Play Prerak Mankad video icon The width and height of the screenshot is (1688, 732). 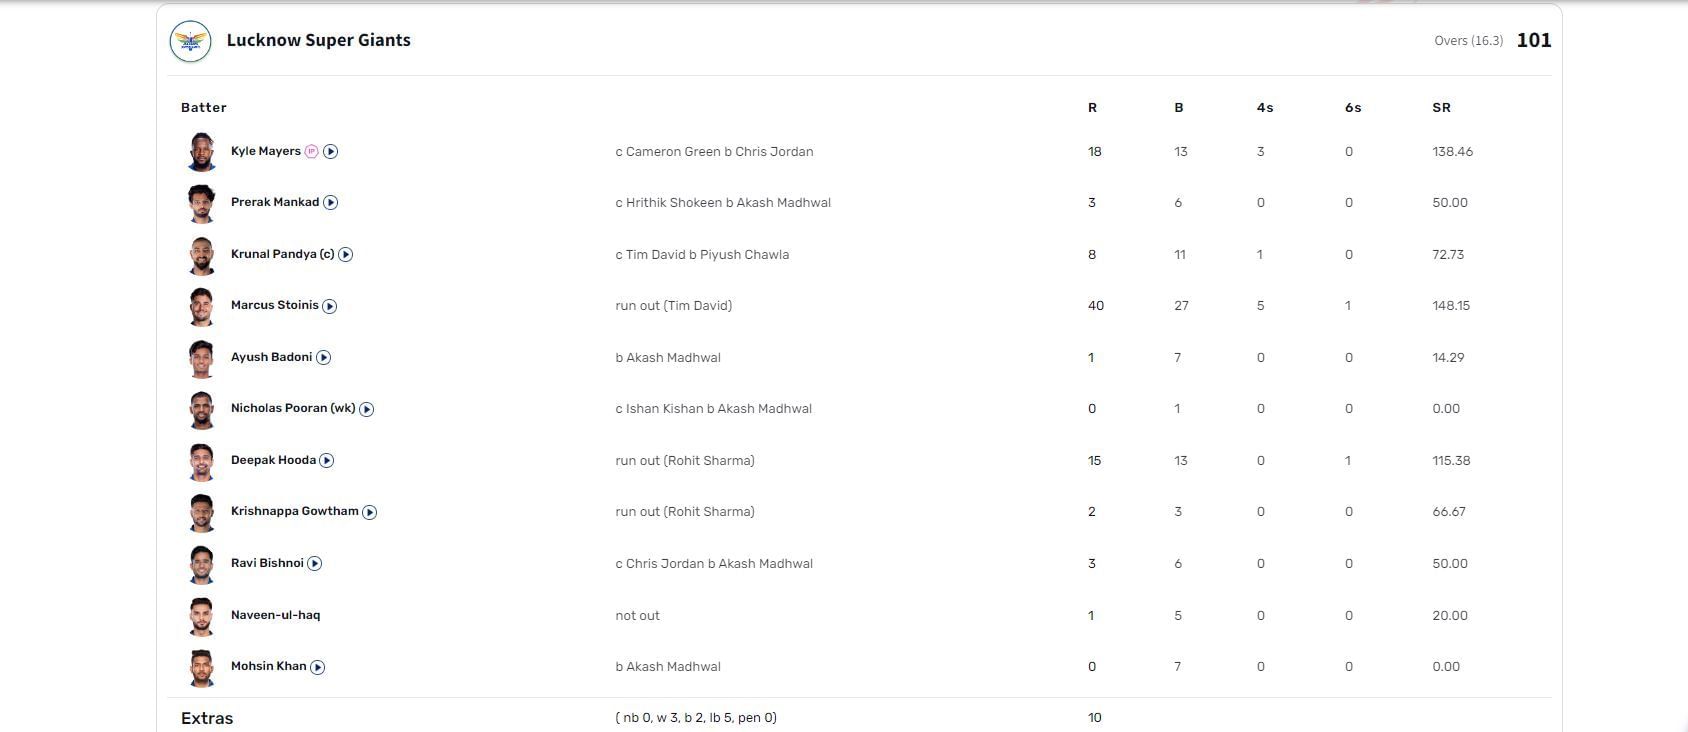point(331,203)
